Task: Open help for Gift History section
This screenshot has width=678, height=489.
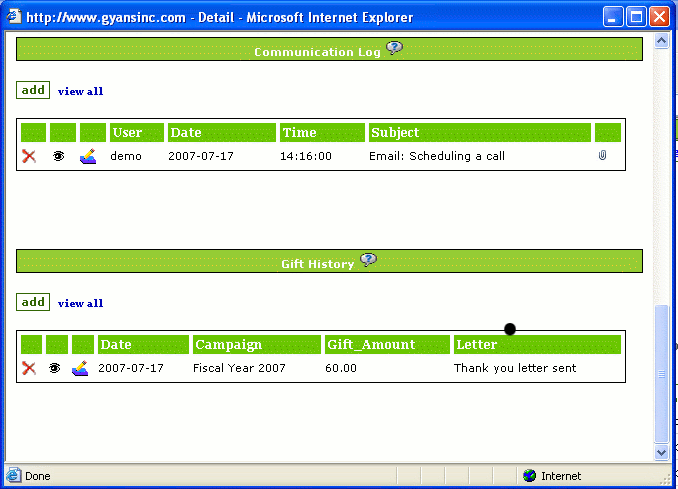Action: (x=368, y=260)
